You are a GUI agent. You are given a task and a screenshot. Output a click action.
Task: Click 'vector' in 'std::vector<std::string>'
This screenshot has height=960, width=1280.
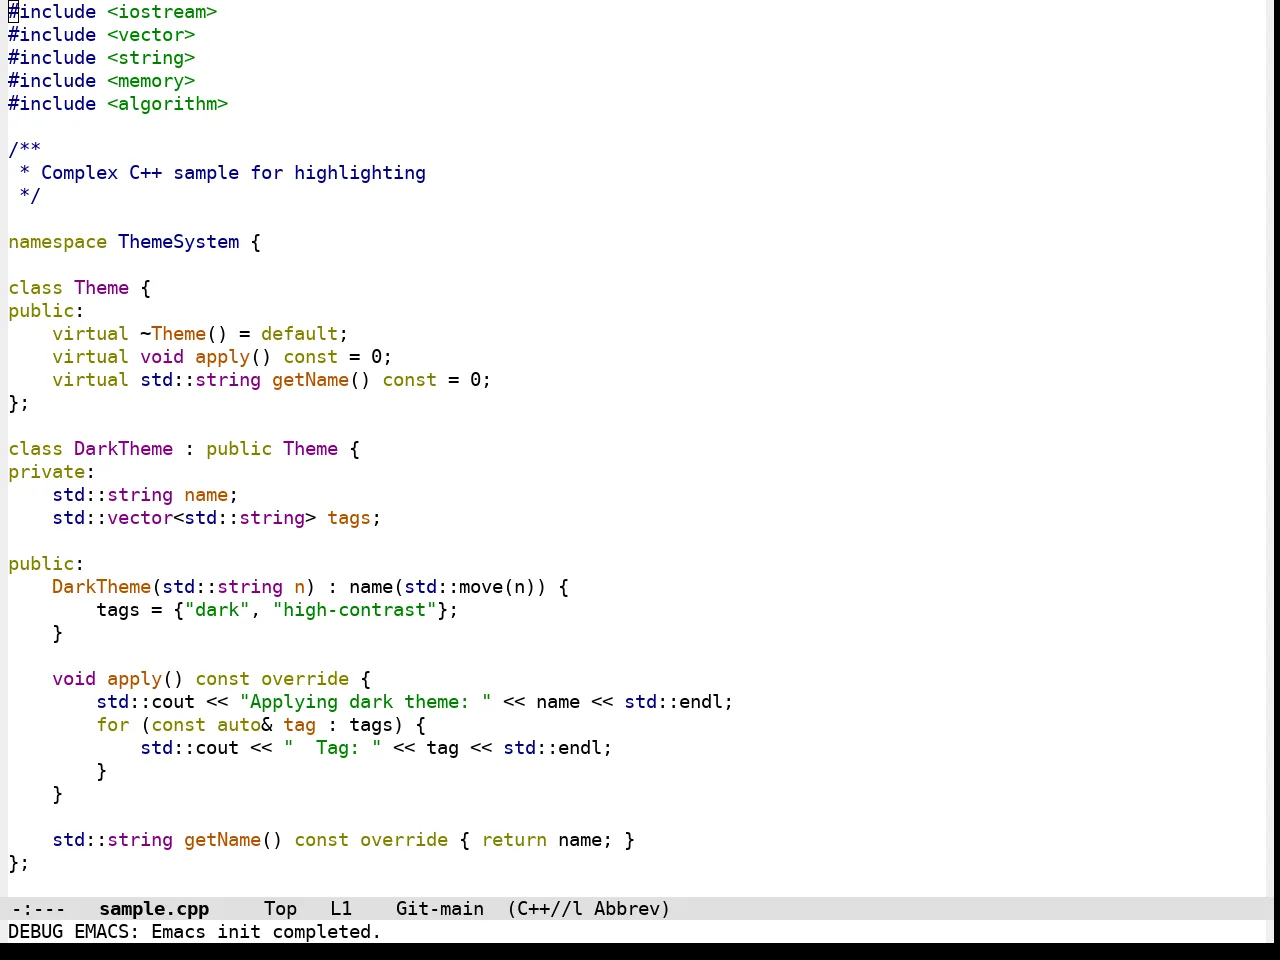tap(140, 518)
